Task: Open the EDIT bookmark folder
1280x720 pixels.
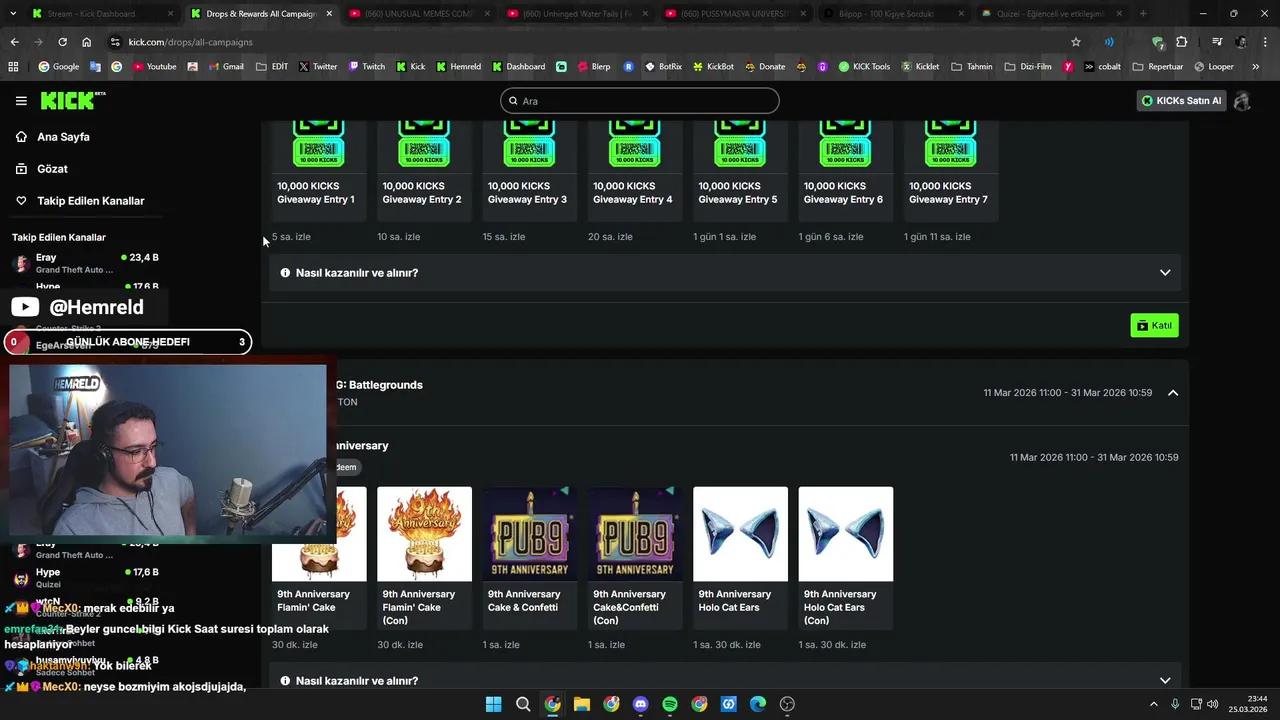Action: tap(272, 67)
